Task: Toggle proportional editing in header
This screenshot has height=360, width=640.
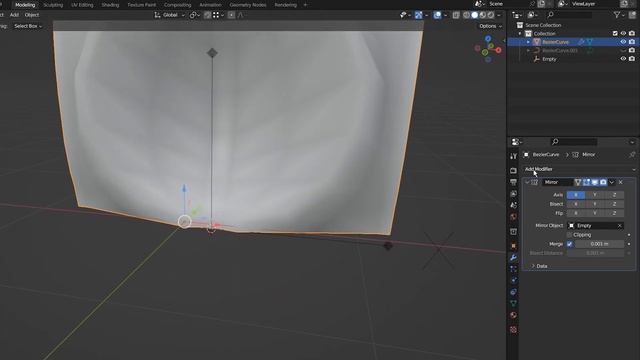Action: (x=231, y=15)
